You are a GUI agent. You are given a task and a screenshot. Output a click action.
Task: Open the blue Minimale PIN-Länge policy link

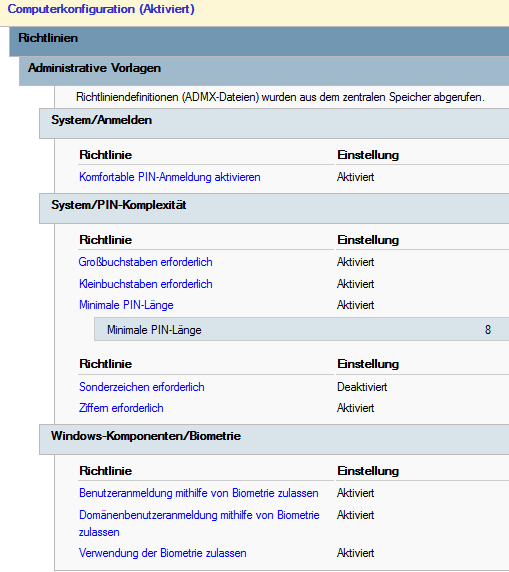point(126,305)
